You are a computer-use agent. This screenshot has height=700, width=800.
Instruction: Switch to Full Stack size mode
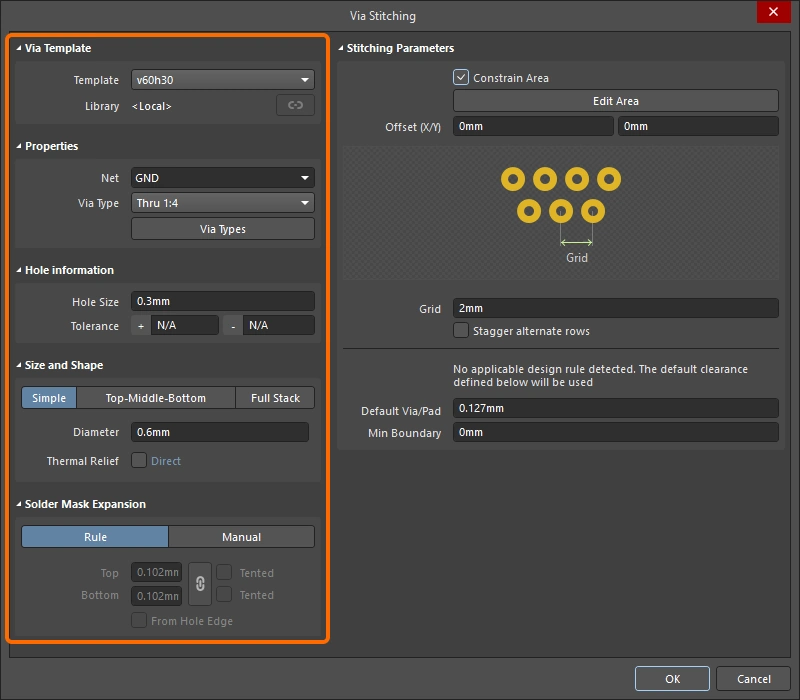275,398
